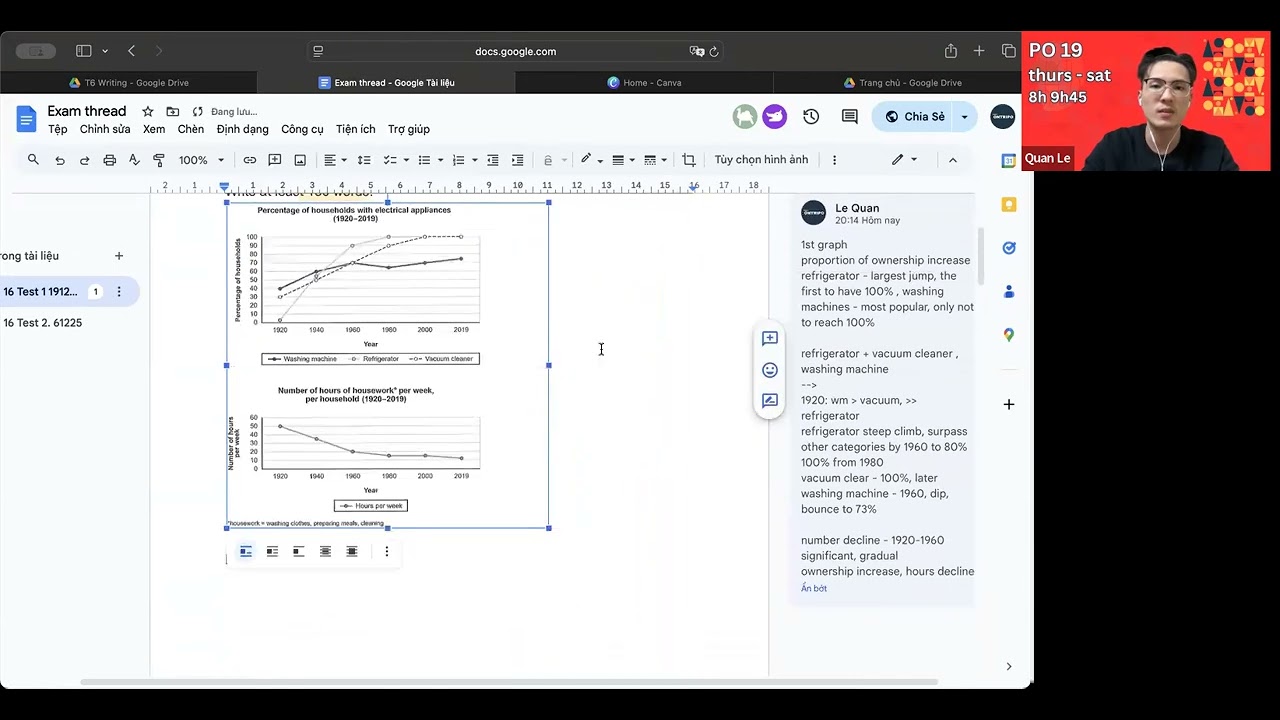Open the Chỉnh sửa menu
This screenshot has width=1280, height=720.
105,129
